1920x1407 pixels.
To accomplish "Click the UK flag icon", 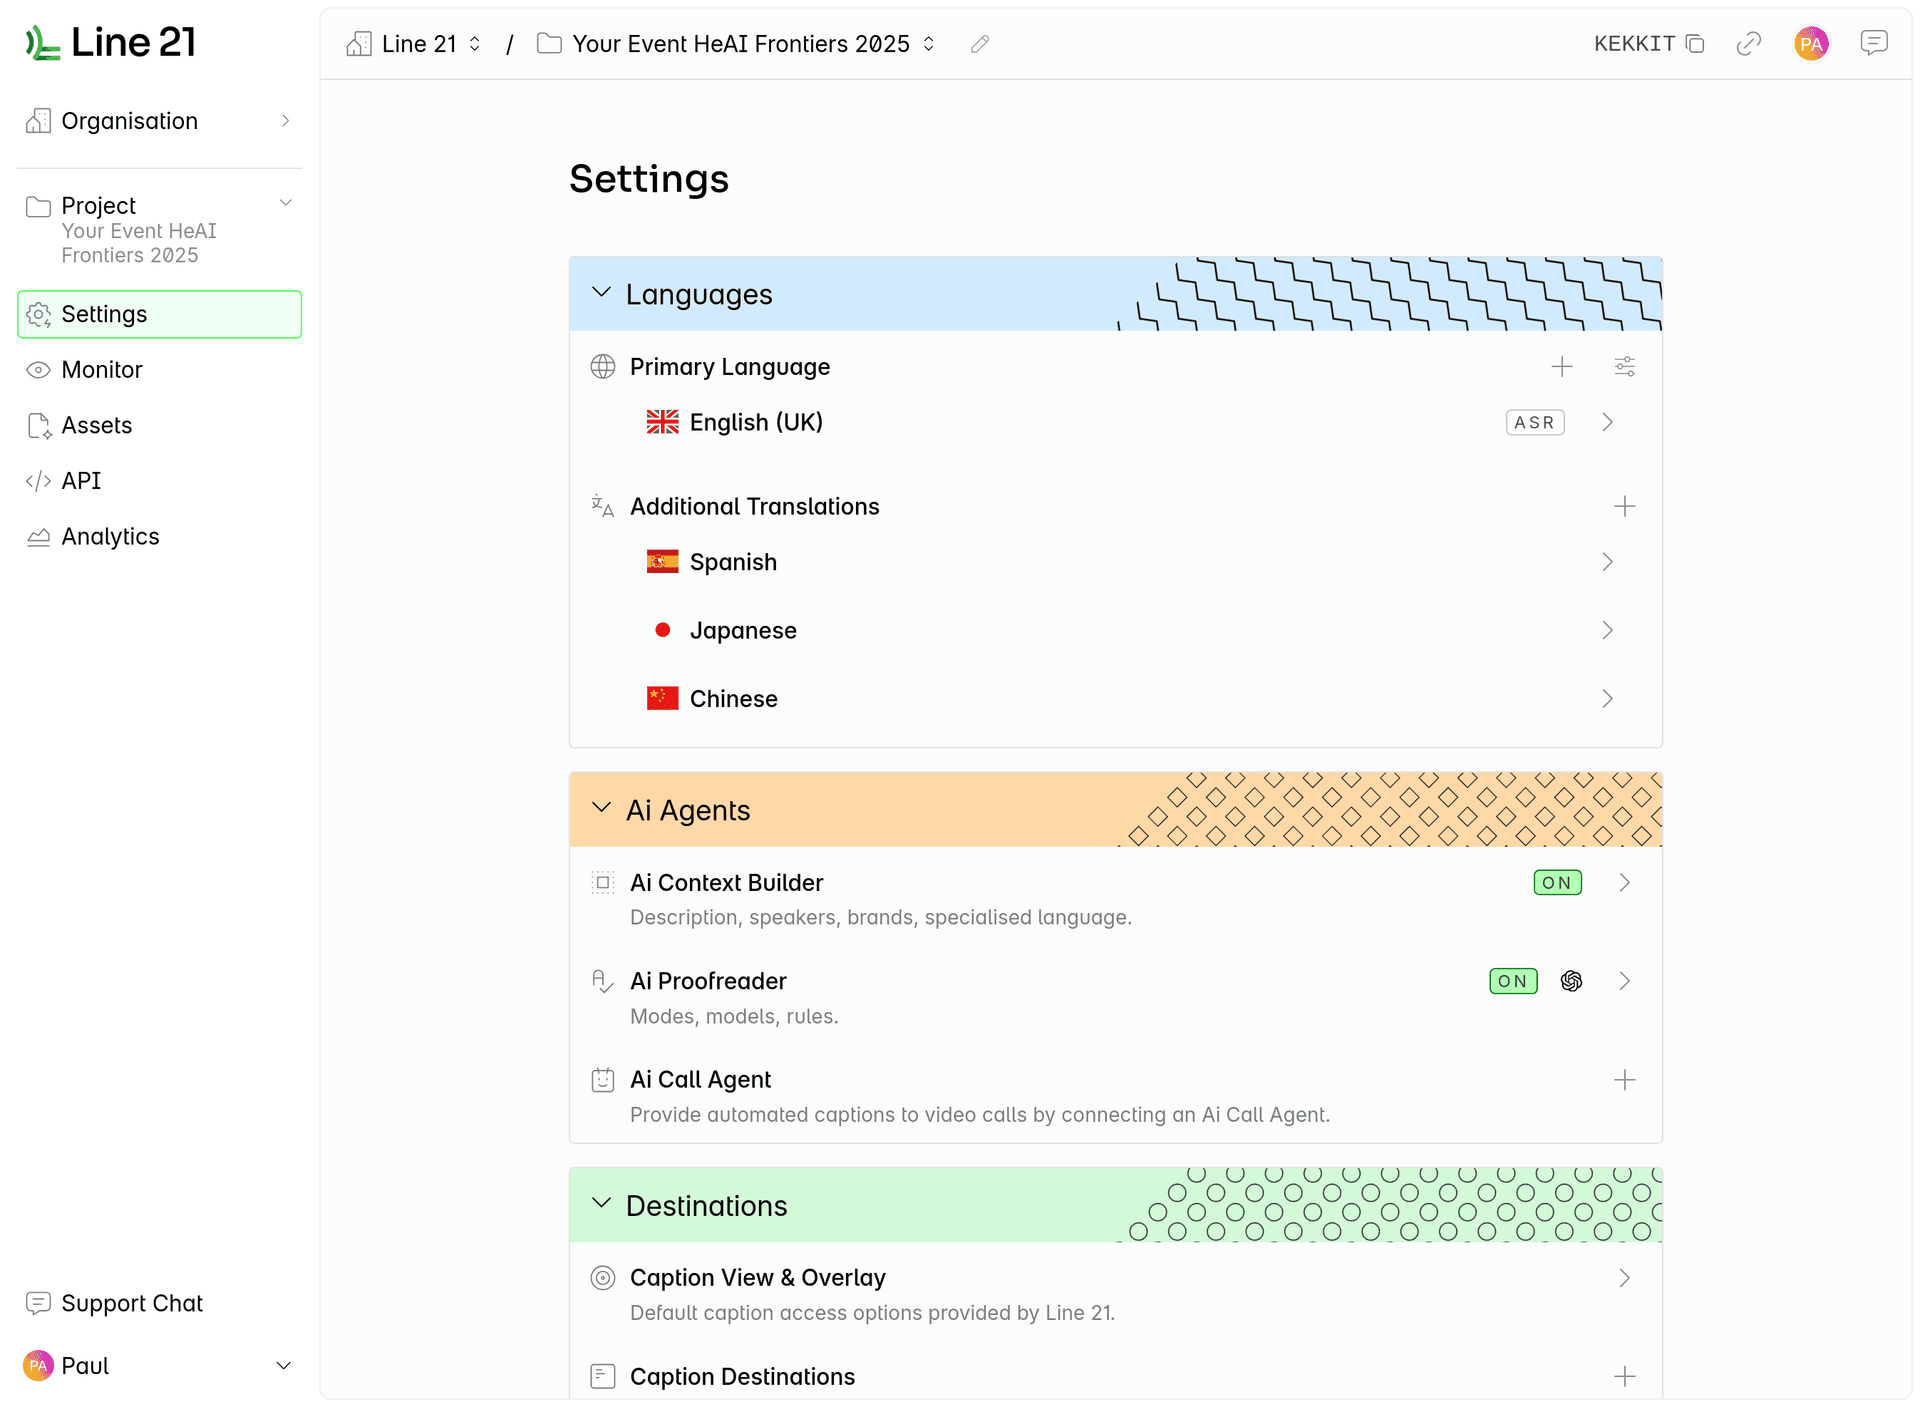I will pos(662,422).
